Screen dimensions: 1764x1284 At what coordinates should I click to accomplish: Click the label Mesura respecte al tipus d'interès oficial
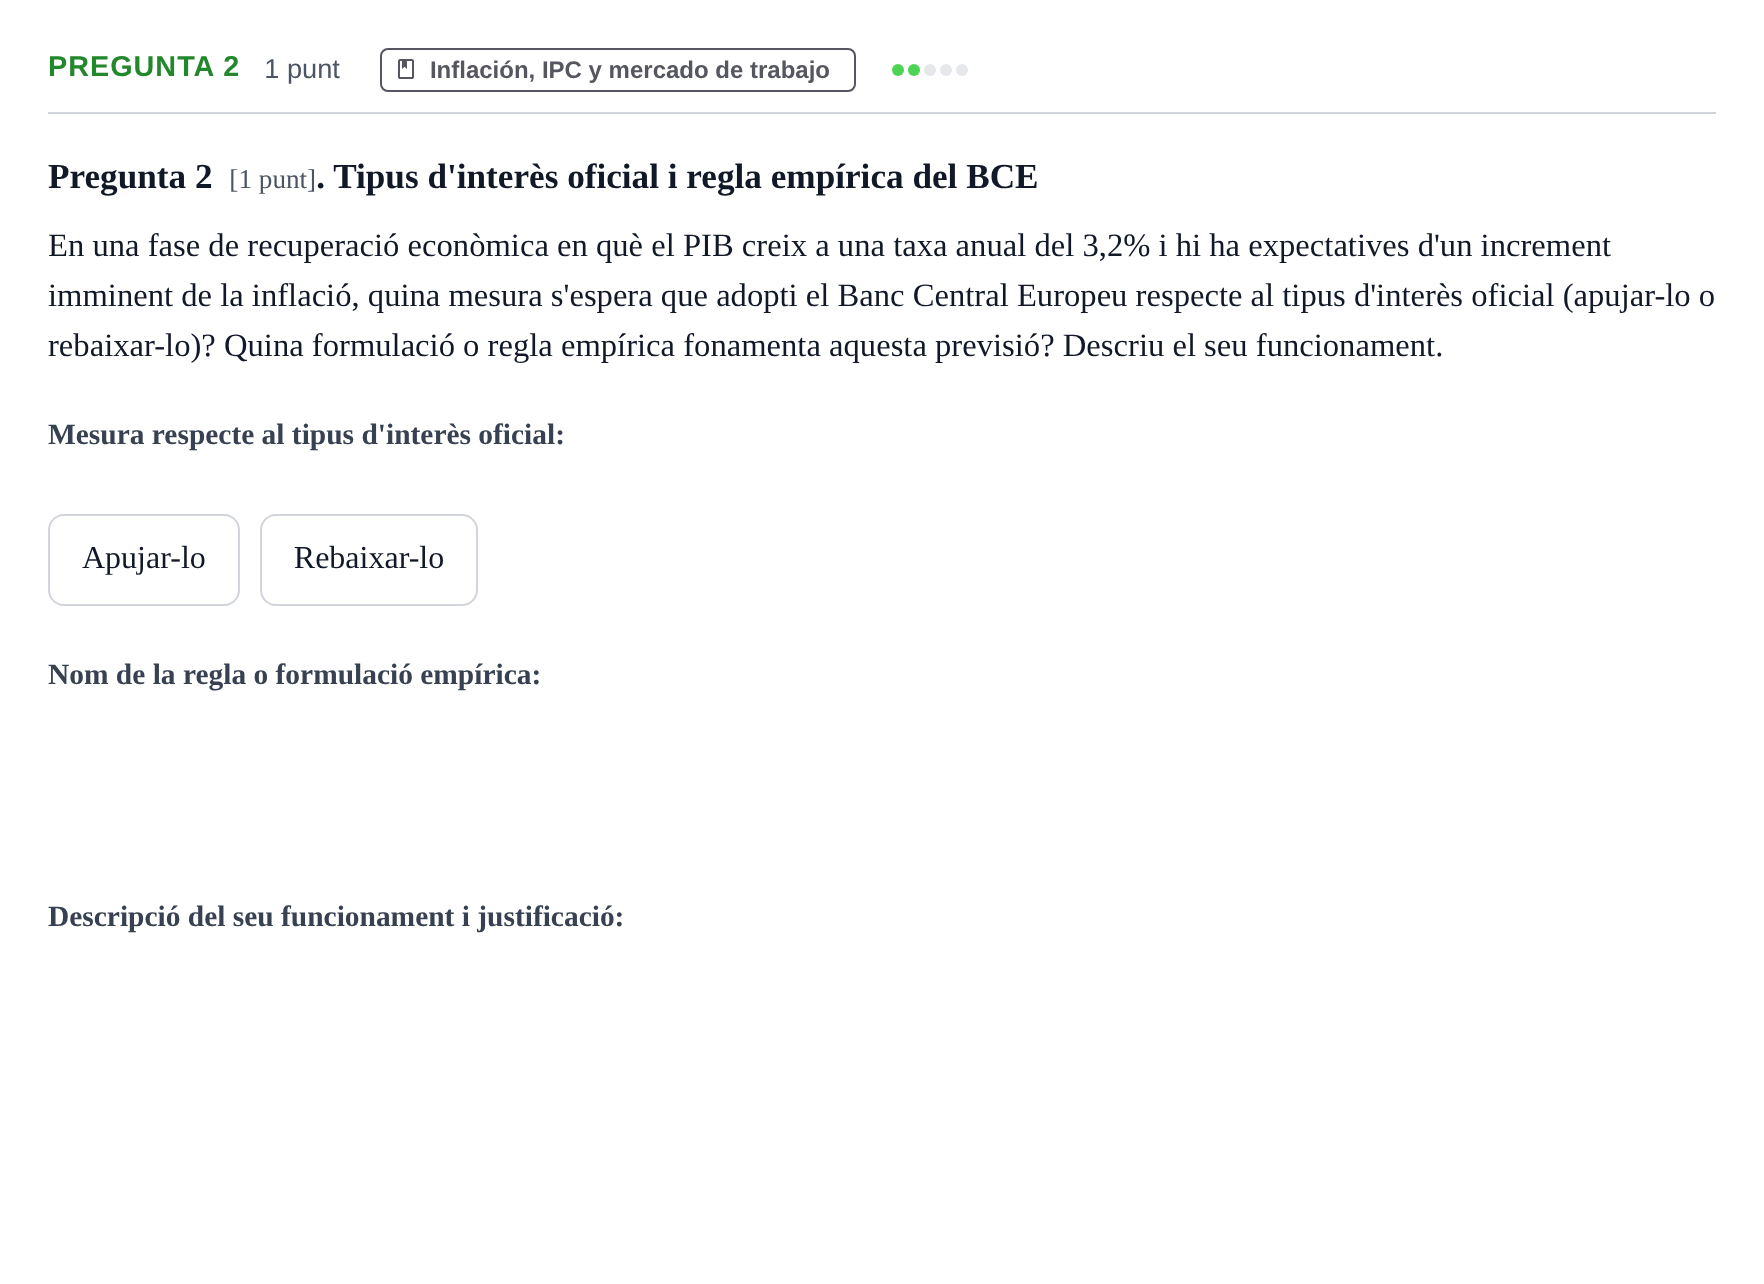click(306, 435)
